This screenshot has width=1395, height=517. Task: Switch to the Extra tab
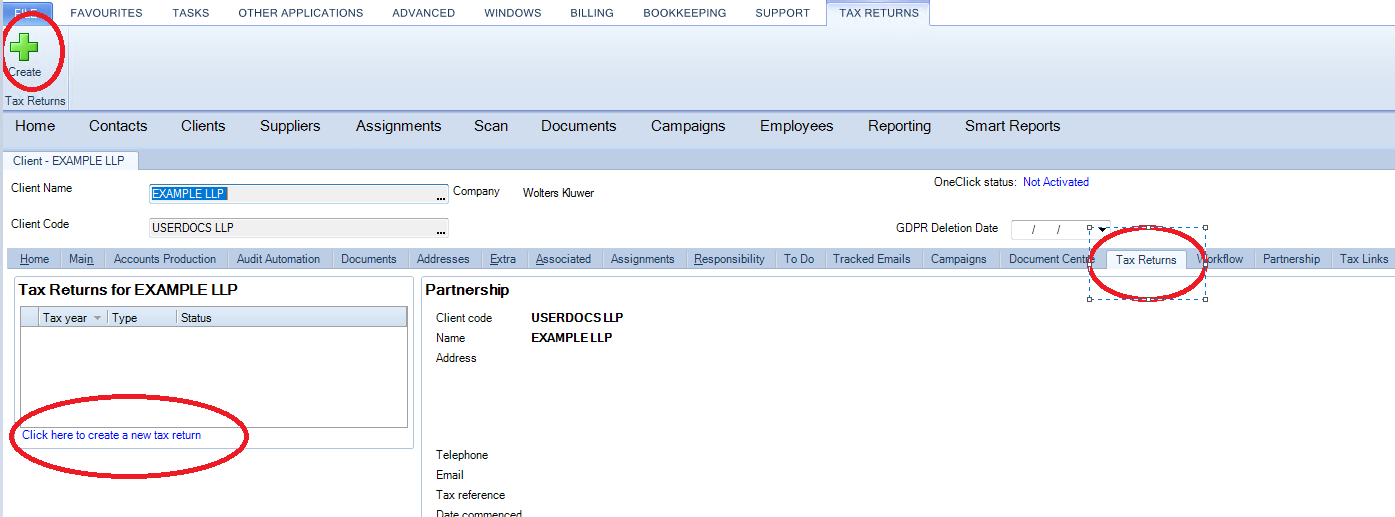[x=503, y=259]
